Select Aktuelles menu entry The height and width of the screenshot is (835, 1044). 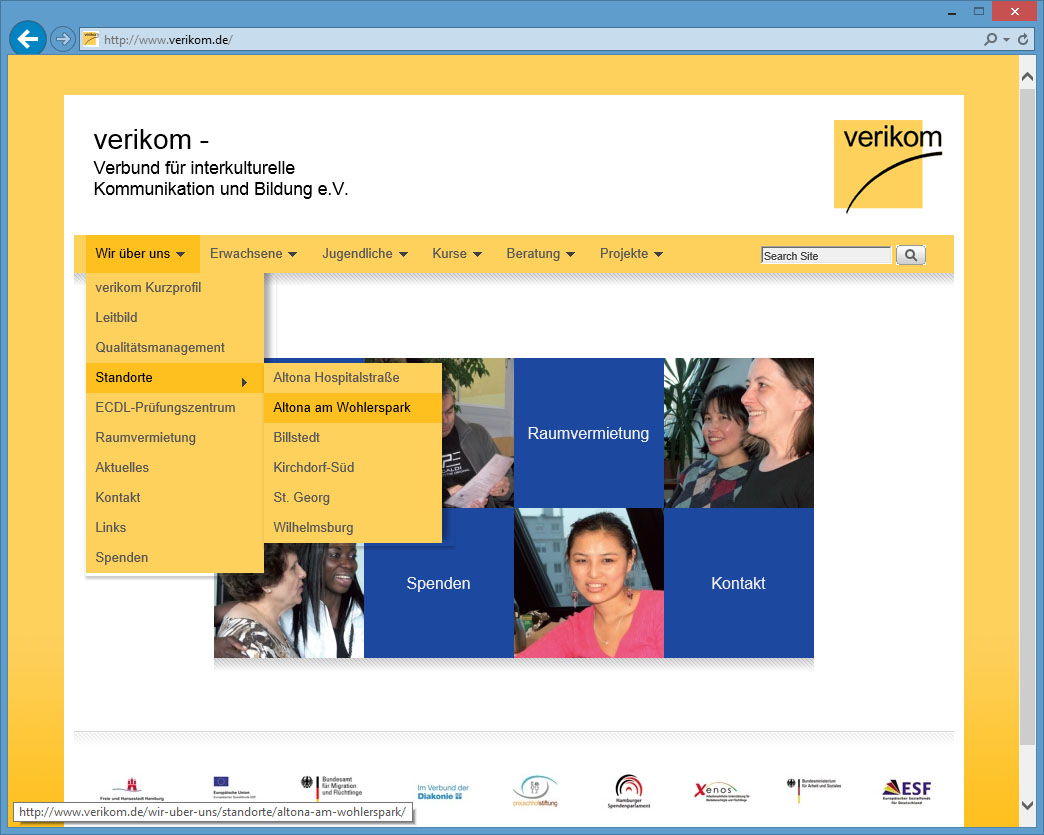174,467
